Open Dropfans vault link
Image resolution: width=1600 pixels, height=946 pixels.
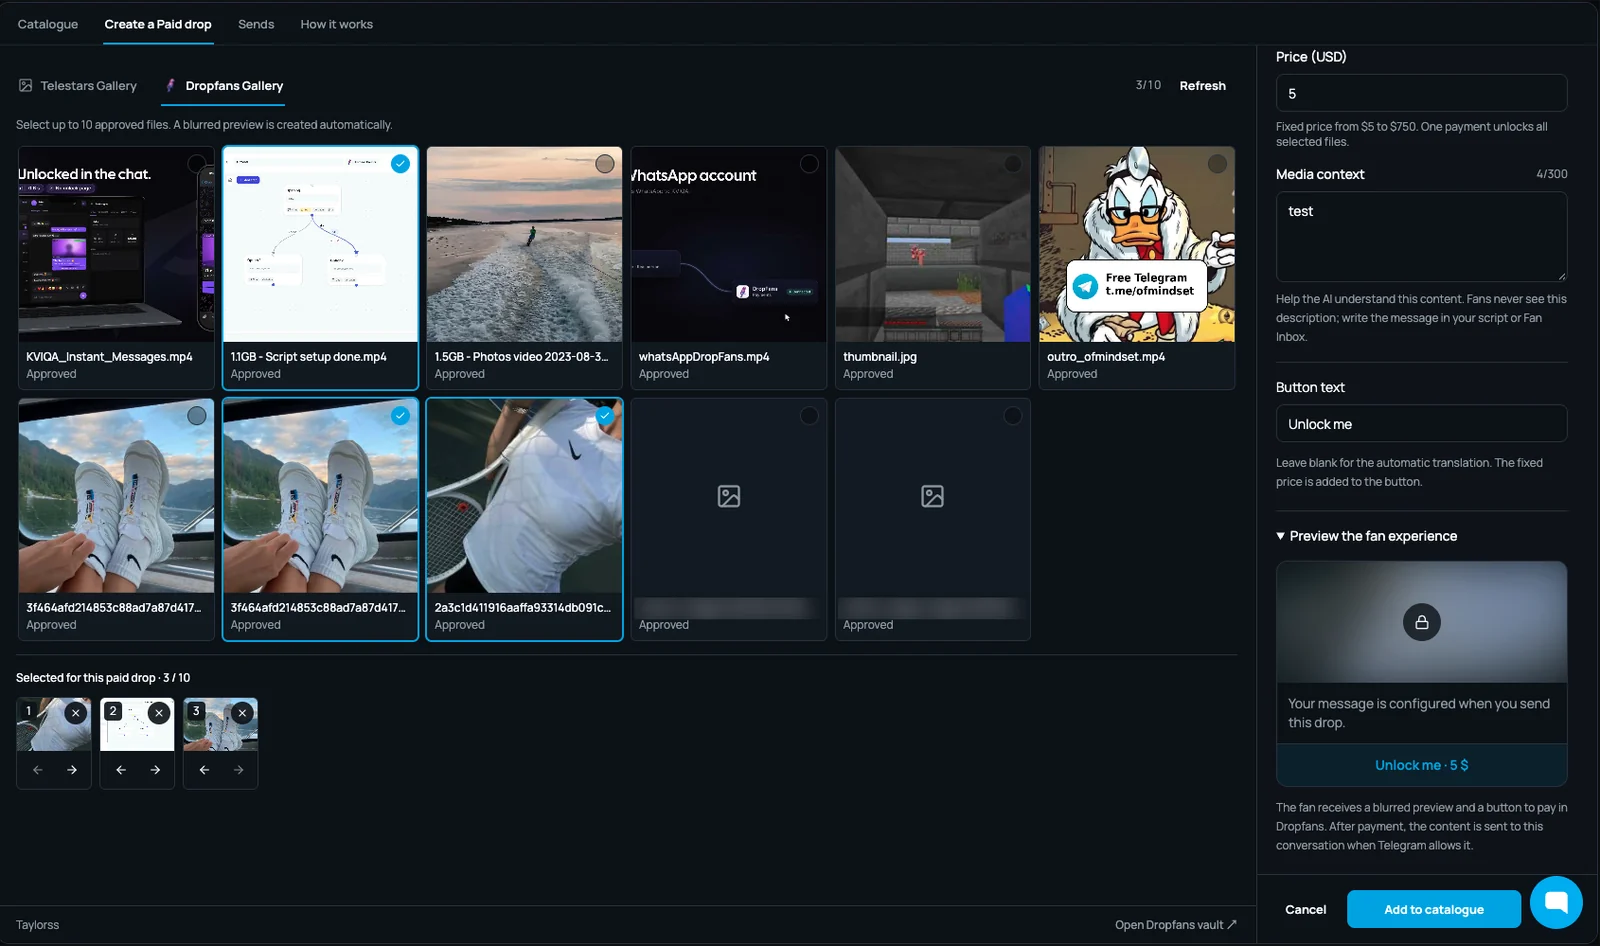(x=1175, y=925)
